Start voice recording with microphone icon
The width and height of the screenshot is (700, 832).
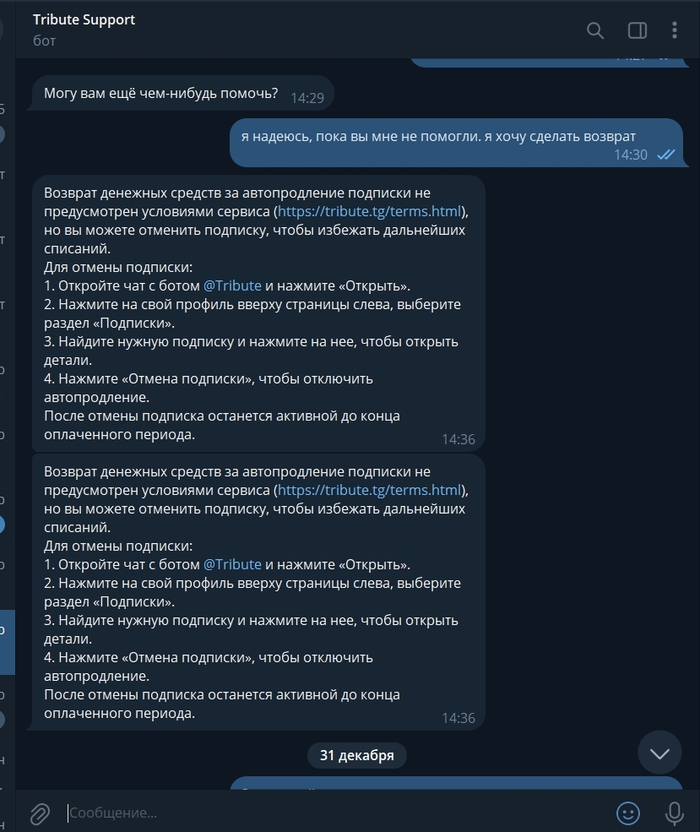[x=674, y=812]
